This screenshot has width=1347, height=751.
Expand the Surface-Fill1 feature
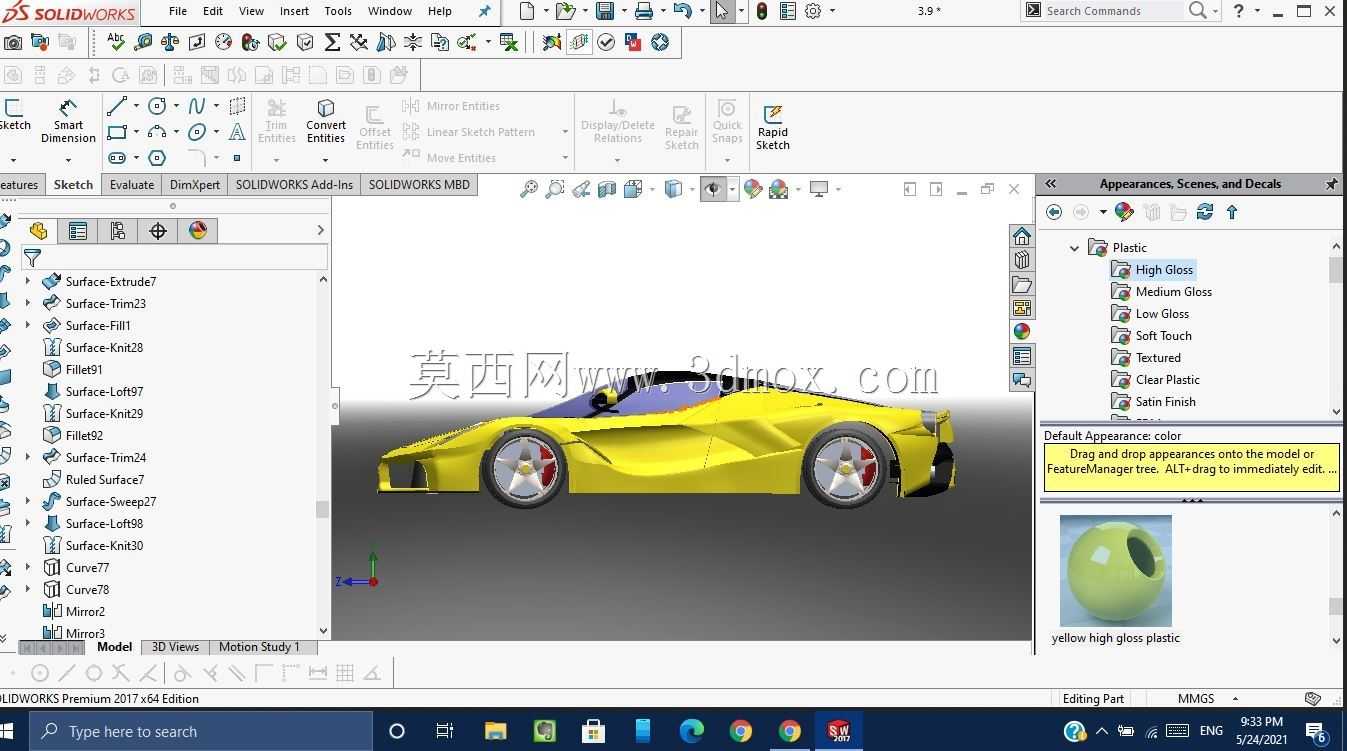(28, 326)
